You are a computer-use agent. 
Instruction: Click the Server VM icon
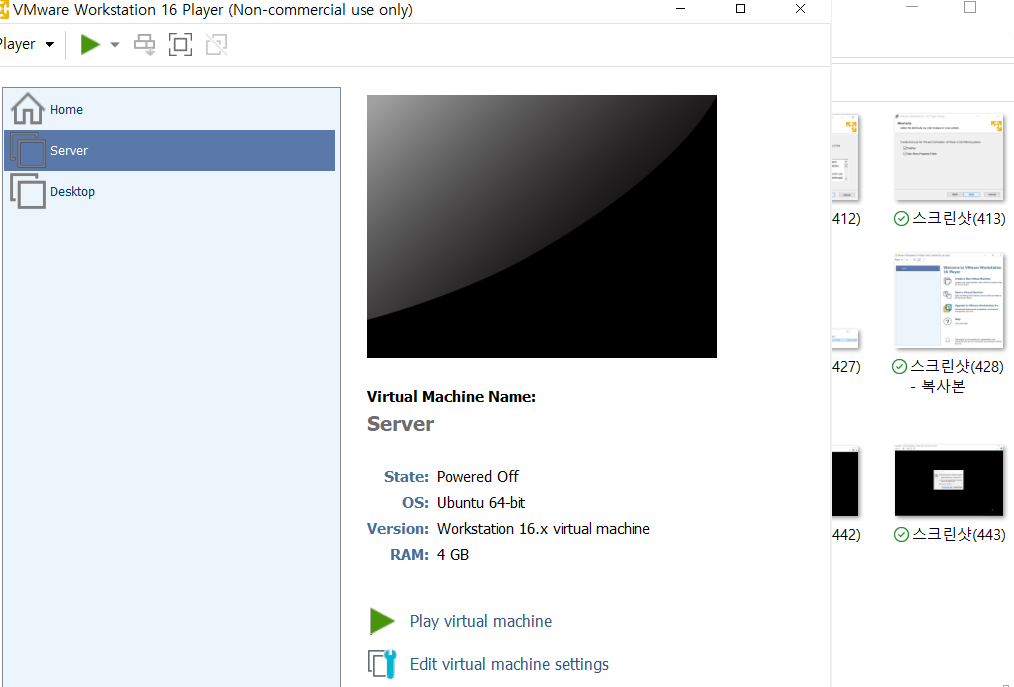pos(28,150)
